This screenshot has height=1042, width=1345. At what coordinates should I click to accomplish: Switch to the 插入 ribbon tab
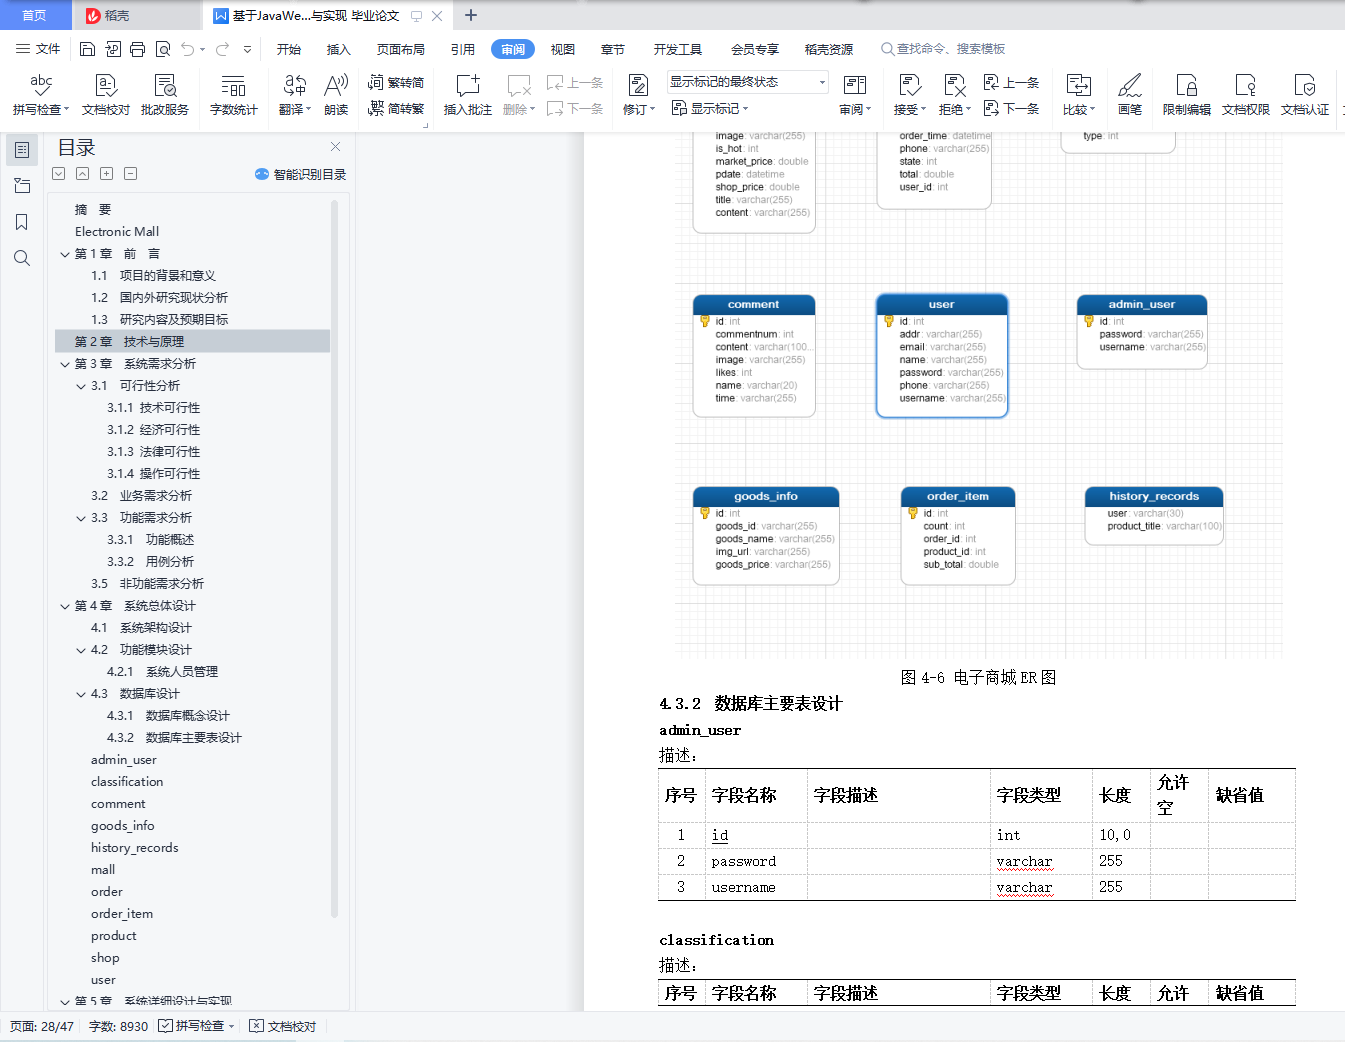[339, 49]
